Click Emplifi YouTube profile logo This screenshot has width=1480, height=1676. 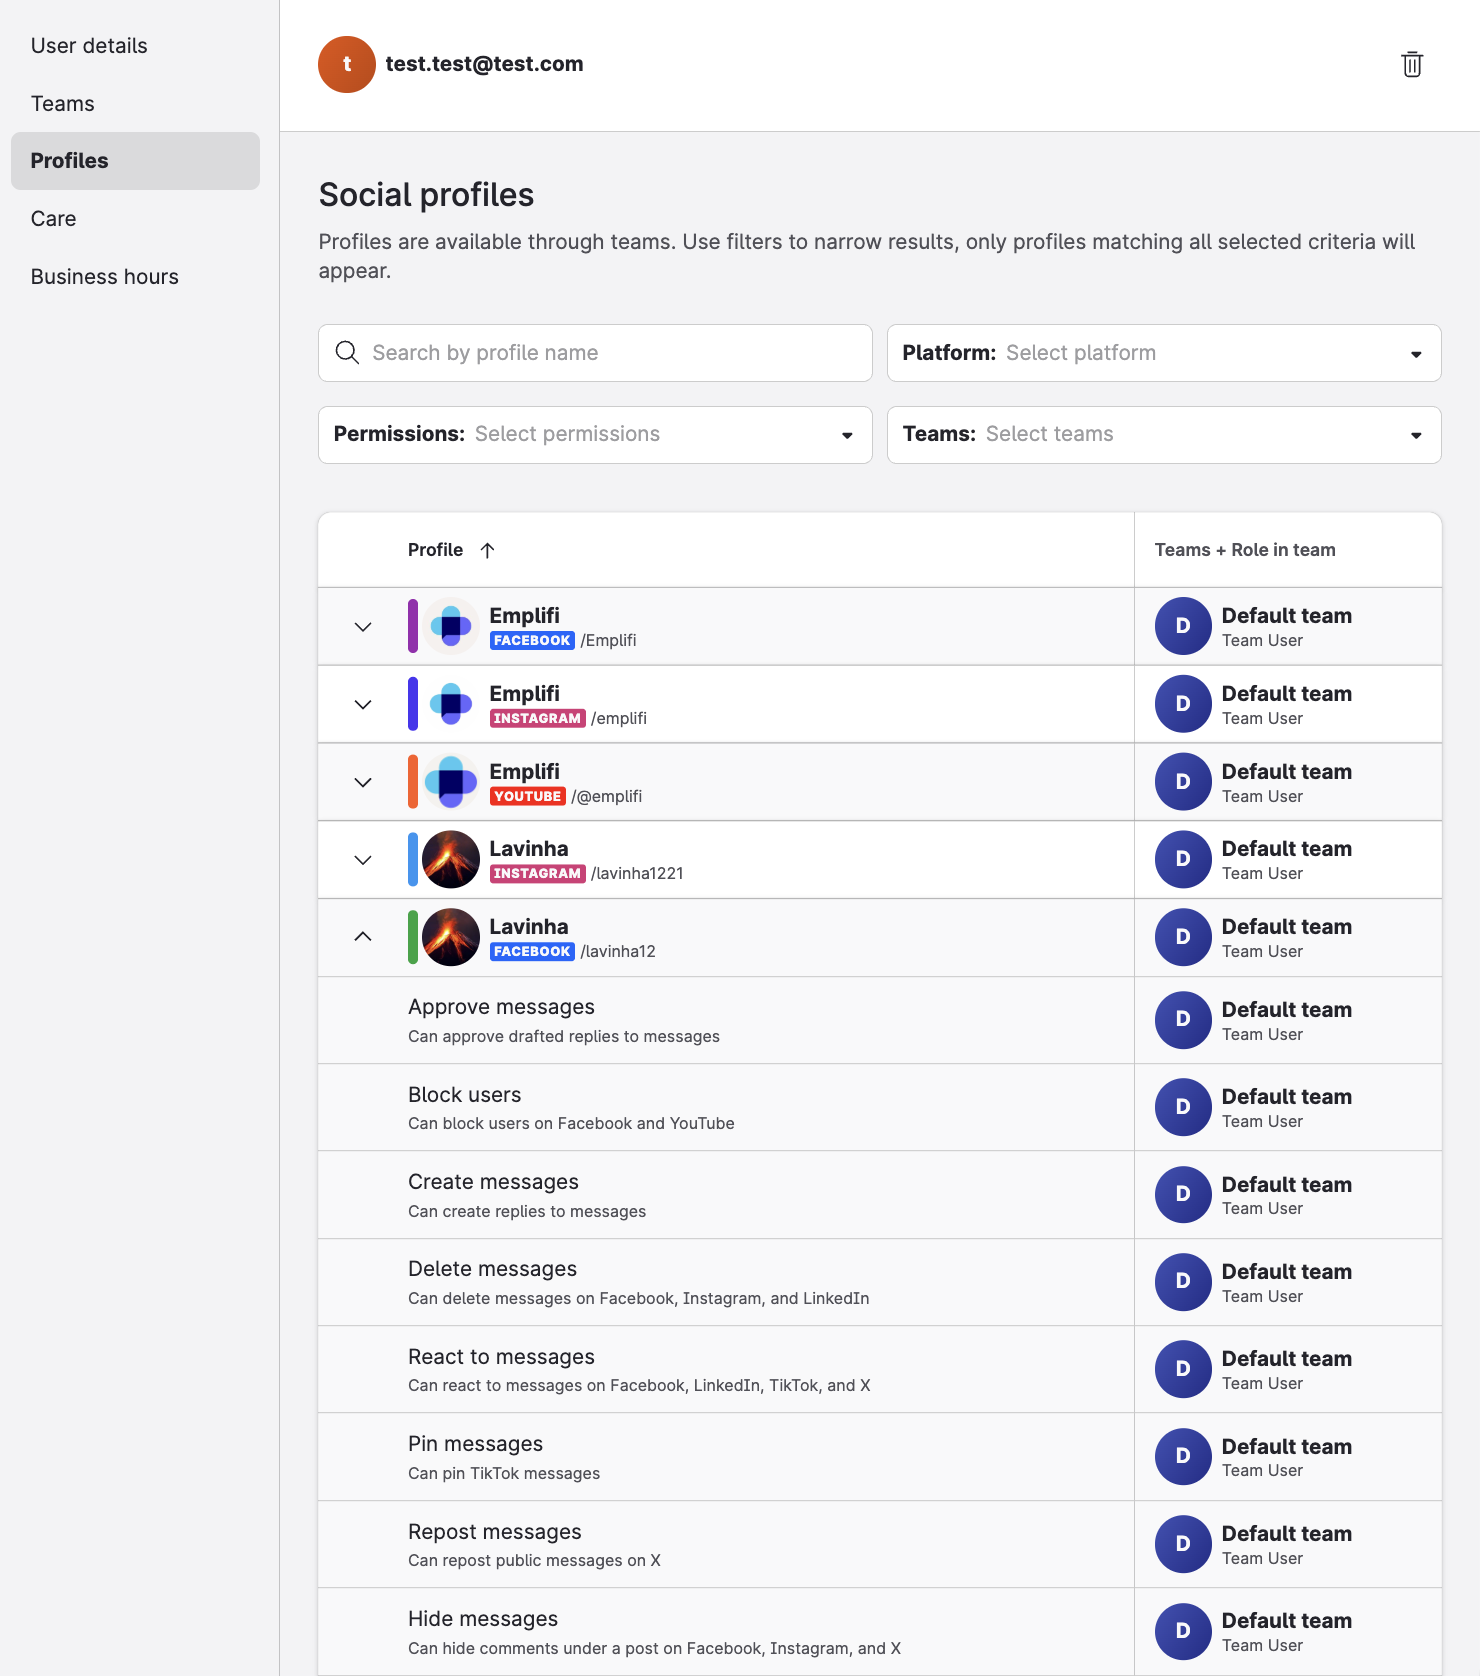451,782
